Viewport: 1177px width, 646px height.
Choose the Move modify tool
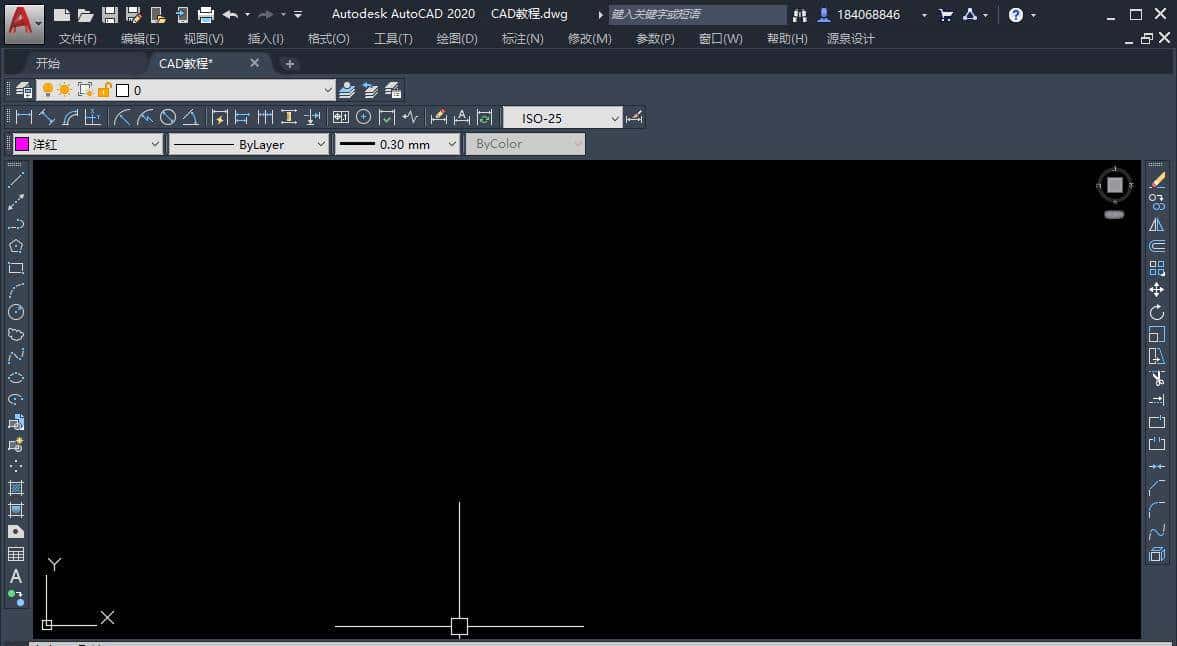tap(1157, 290)
